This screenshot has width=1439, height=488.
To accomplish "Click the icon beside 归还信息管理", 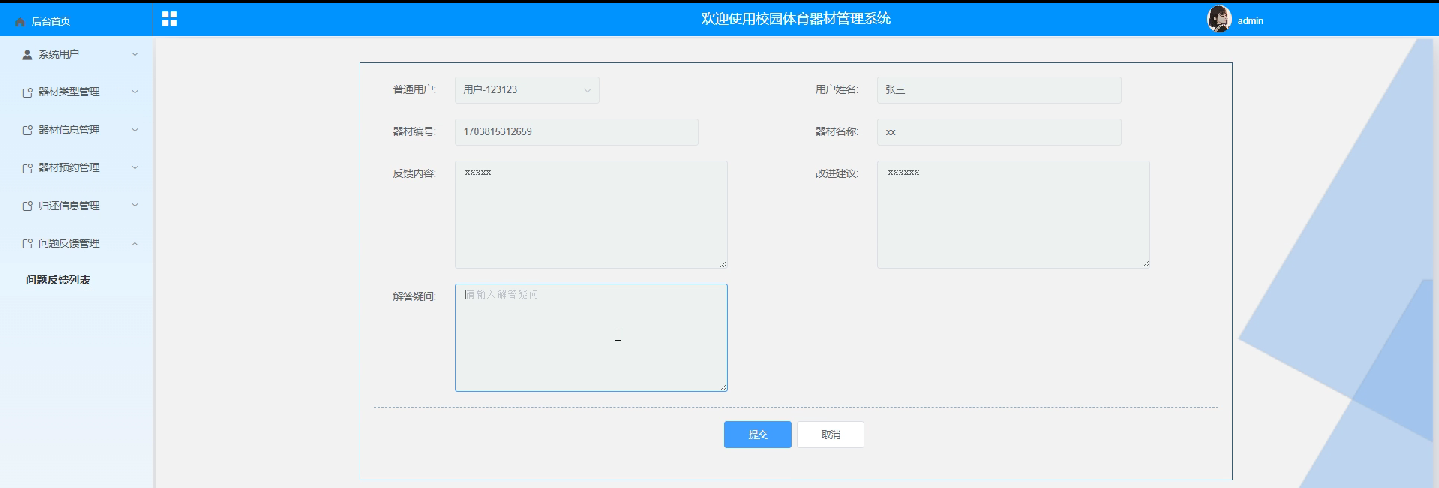I will click(28, 206).
